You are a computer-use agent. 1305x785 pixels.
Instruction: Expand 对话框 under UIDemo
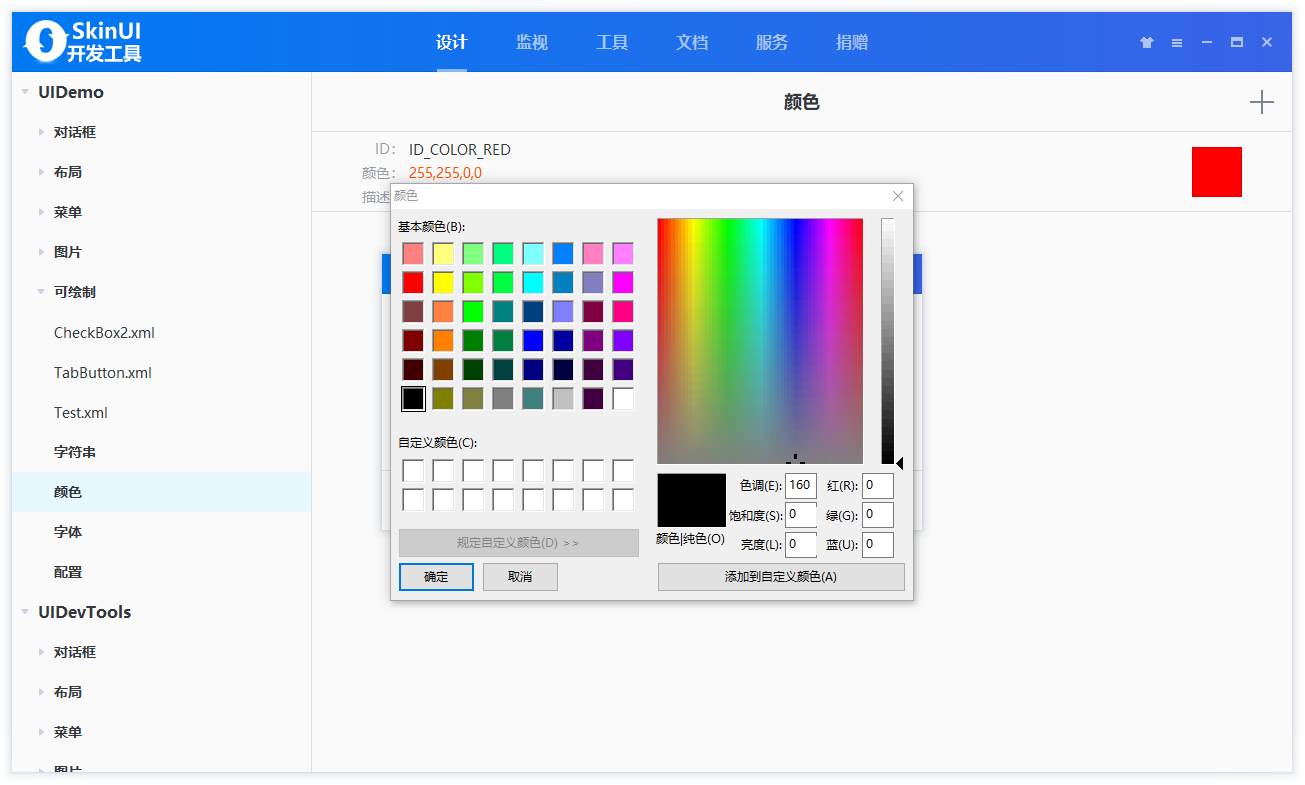pos(41,132)
